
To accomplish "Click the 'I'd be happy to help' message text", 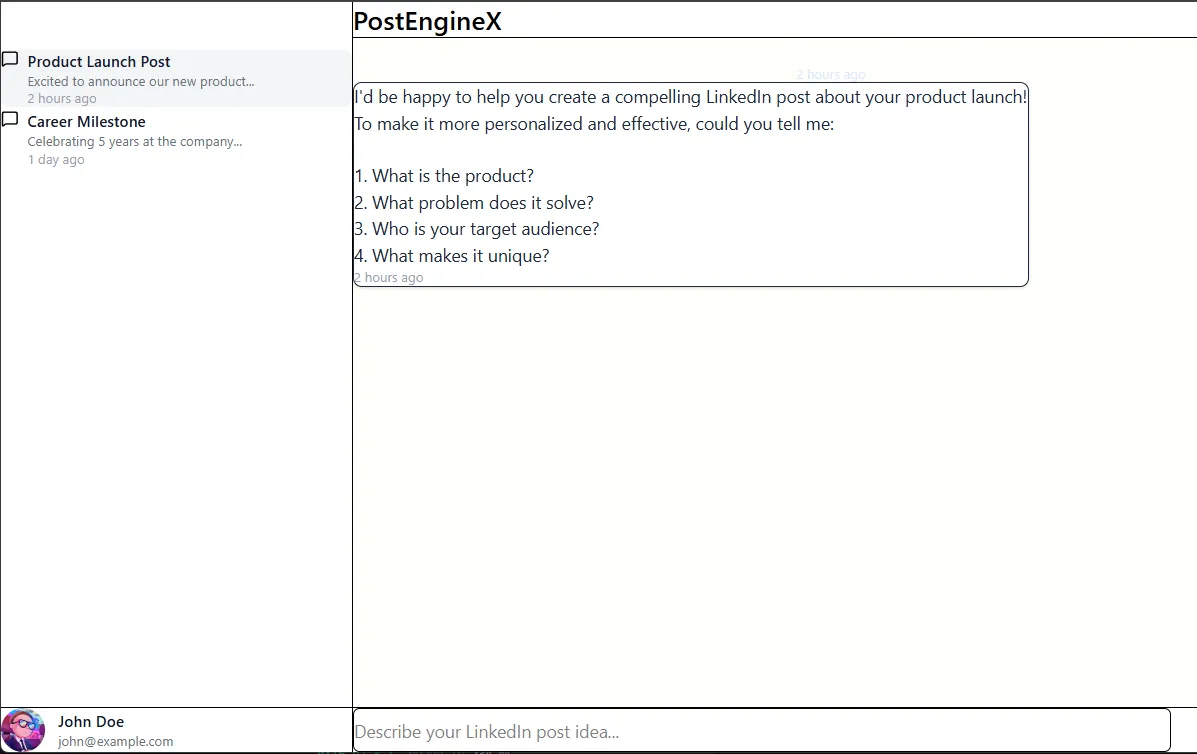I will [x=690, y=98].
